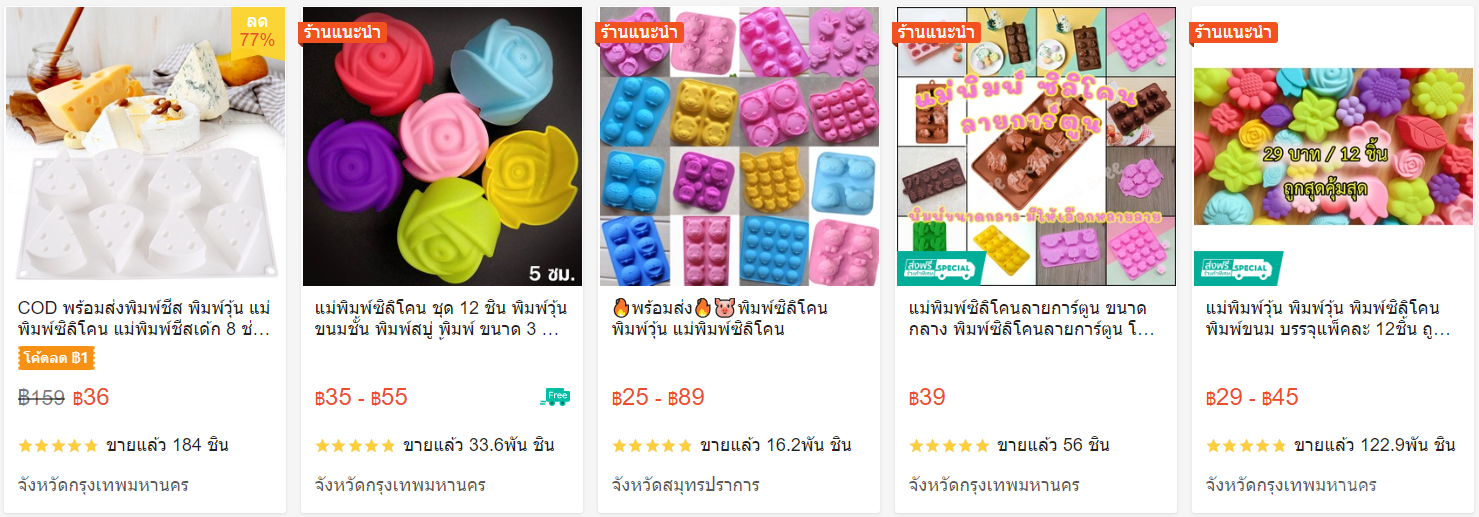
Task: Open the colorful rose molds image
Action: tap(442, 147)
